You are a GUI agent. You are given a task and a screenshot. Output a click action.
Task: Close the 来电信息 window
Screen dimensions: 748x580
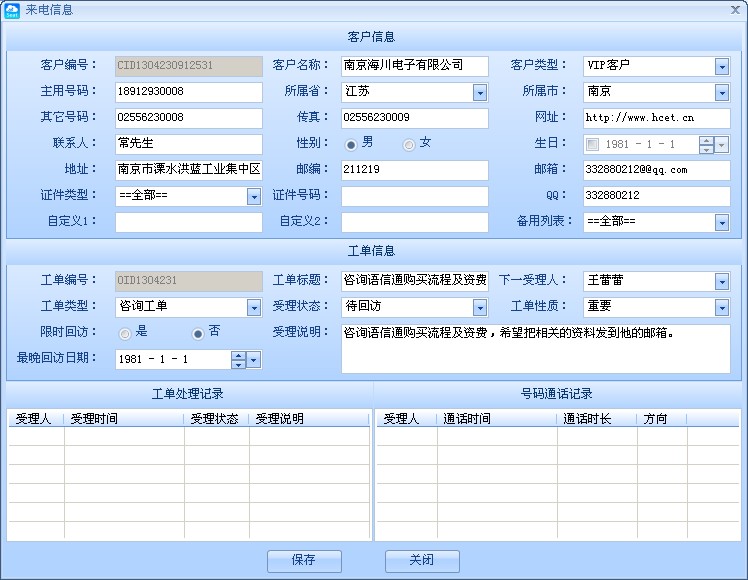[x=735, y=10]
